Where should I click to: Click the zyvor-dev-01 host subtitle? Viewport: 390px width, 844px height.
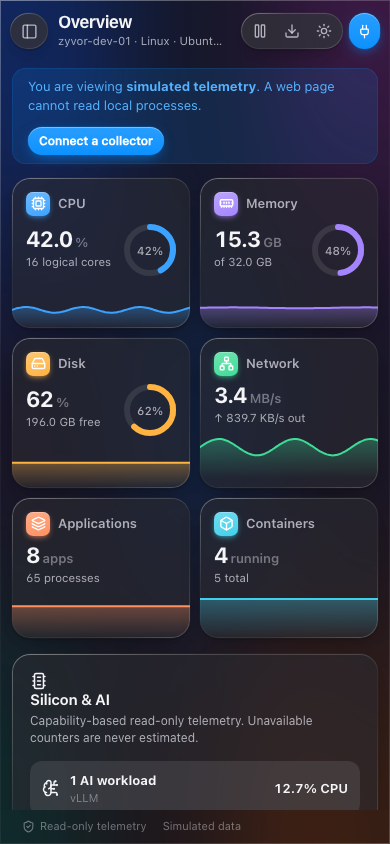click(140, 41)
